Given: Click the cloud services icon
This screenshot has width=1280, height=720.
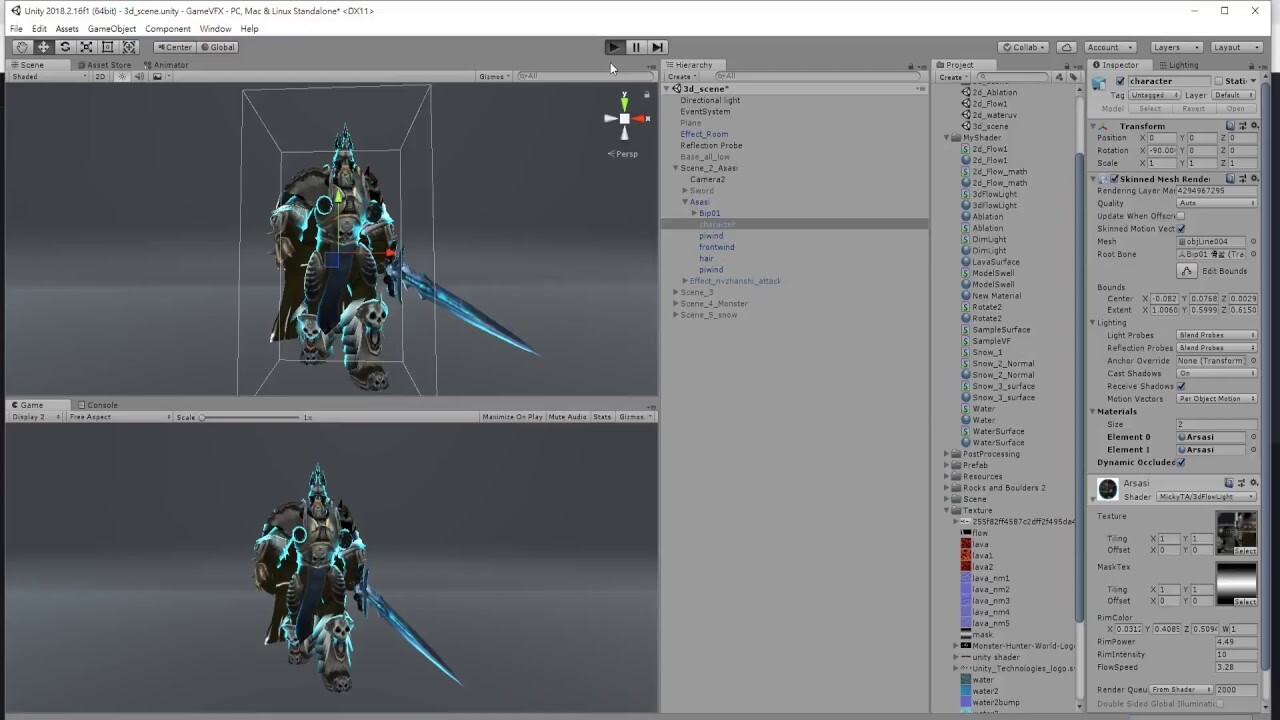Looking at the screenshot, I should click(x=1066, y=47).
